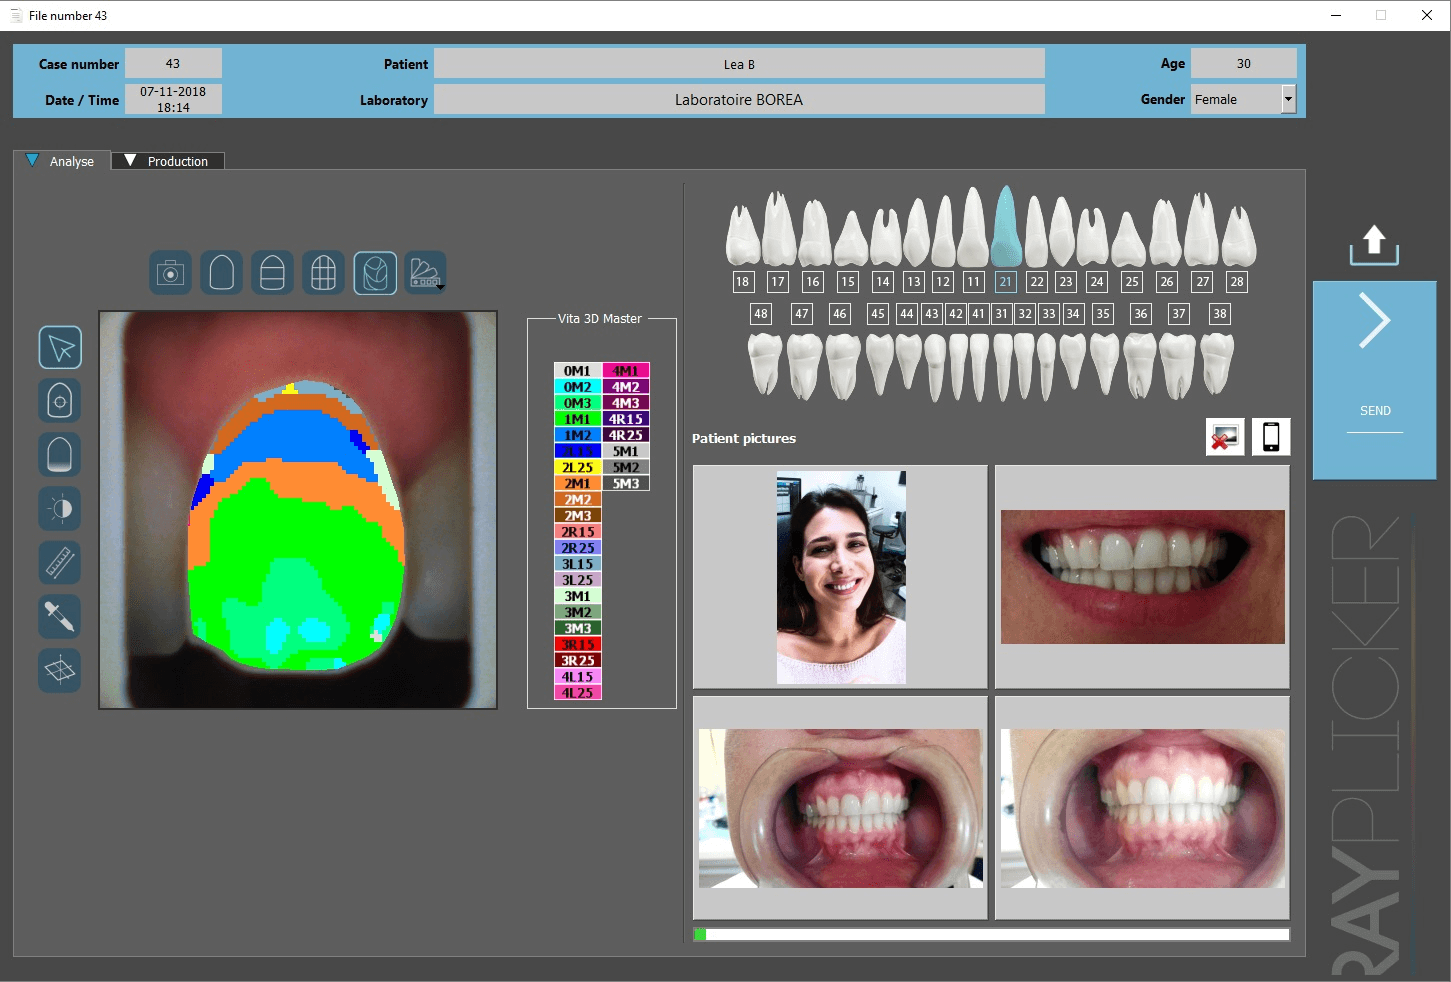This screenshot has width=1451, height=982.
Task: Click the Laboratory field
Action: [739, 99]
